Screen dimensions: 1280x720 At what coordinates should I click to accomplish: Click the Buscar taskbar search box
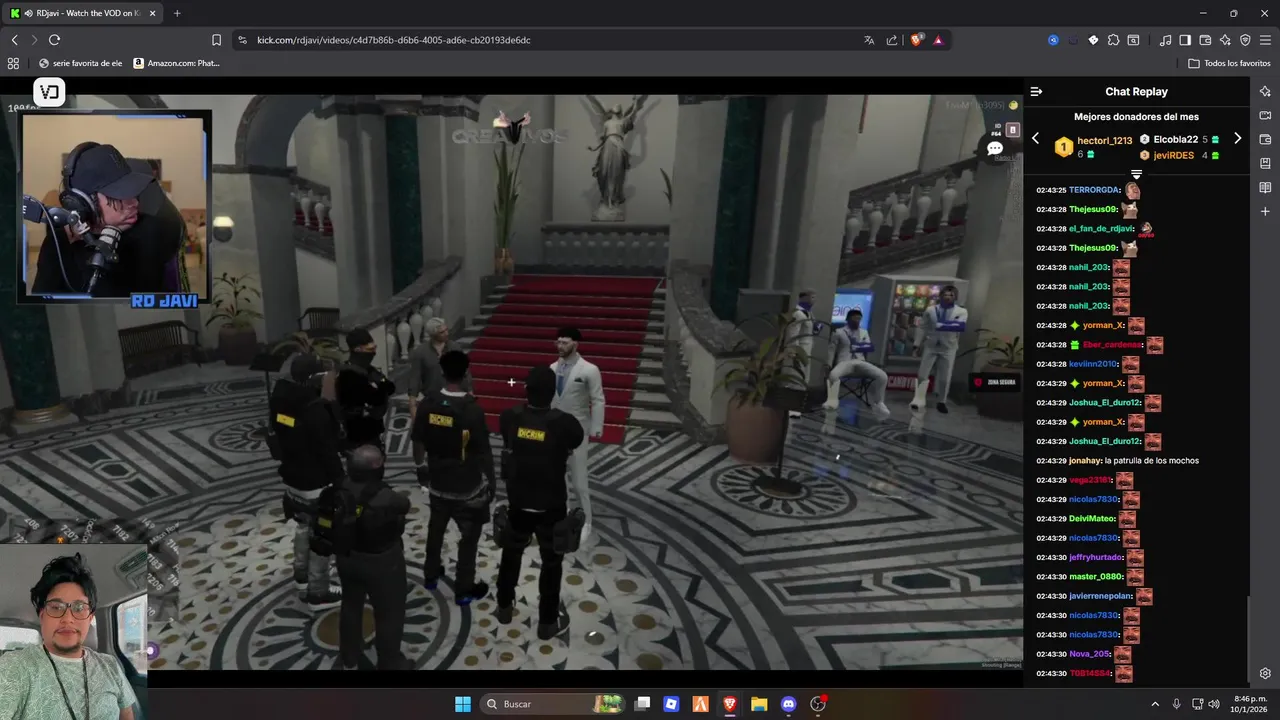coord(552,704)
